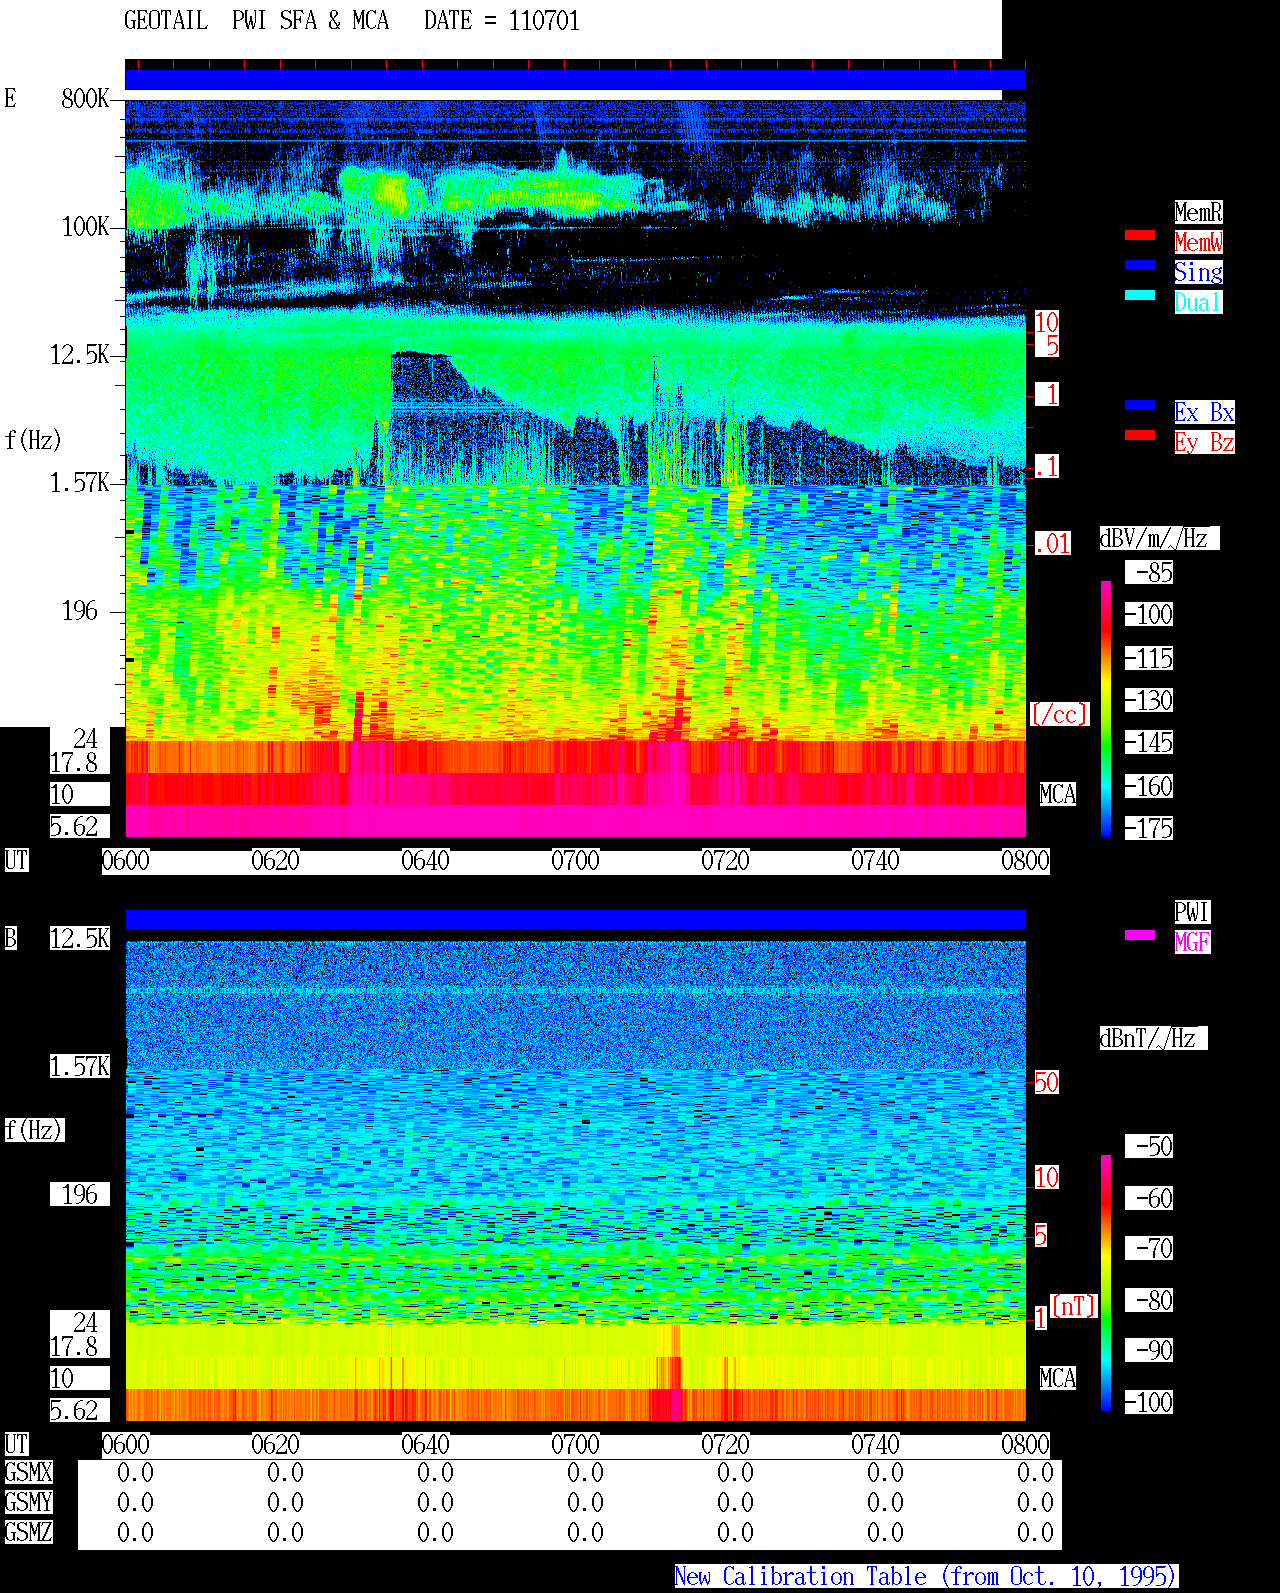
Task: Click the E panel spectrogram at the 12.5K band
Action: pyautogui.click(x=575, y=355)
